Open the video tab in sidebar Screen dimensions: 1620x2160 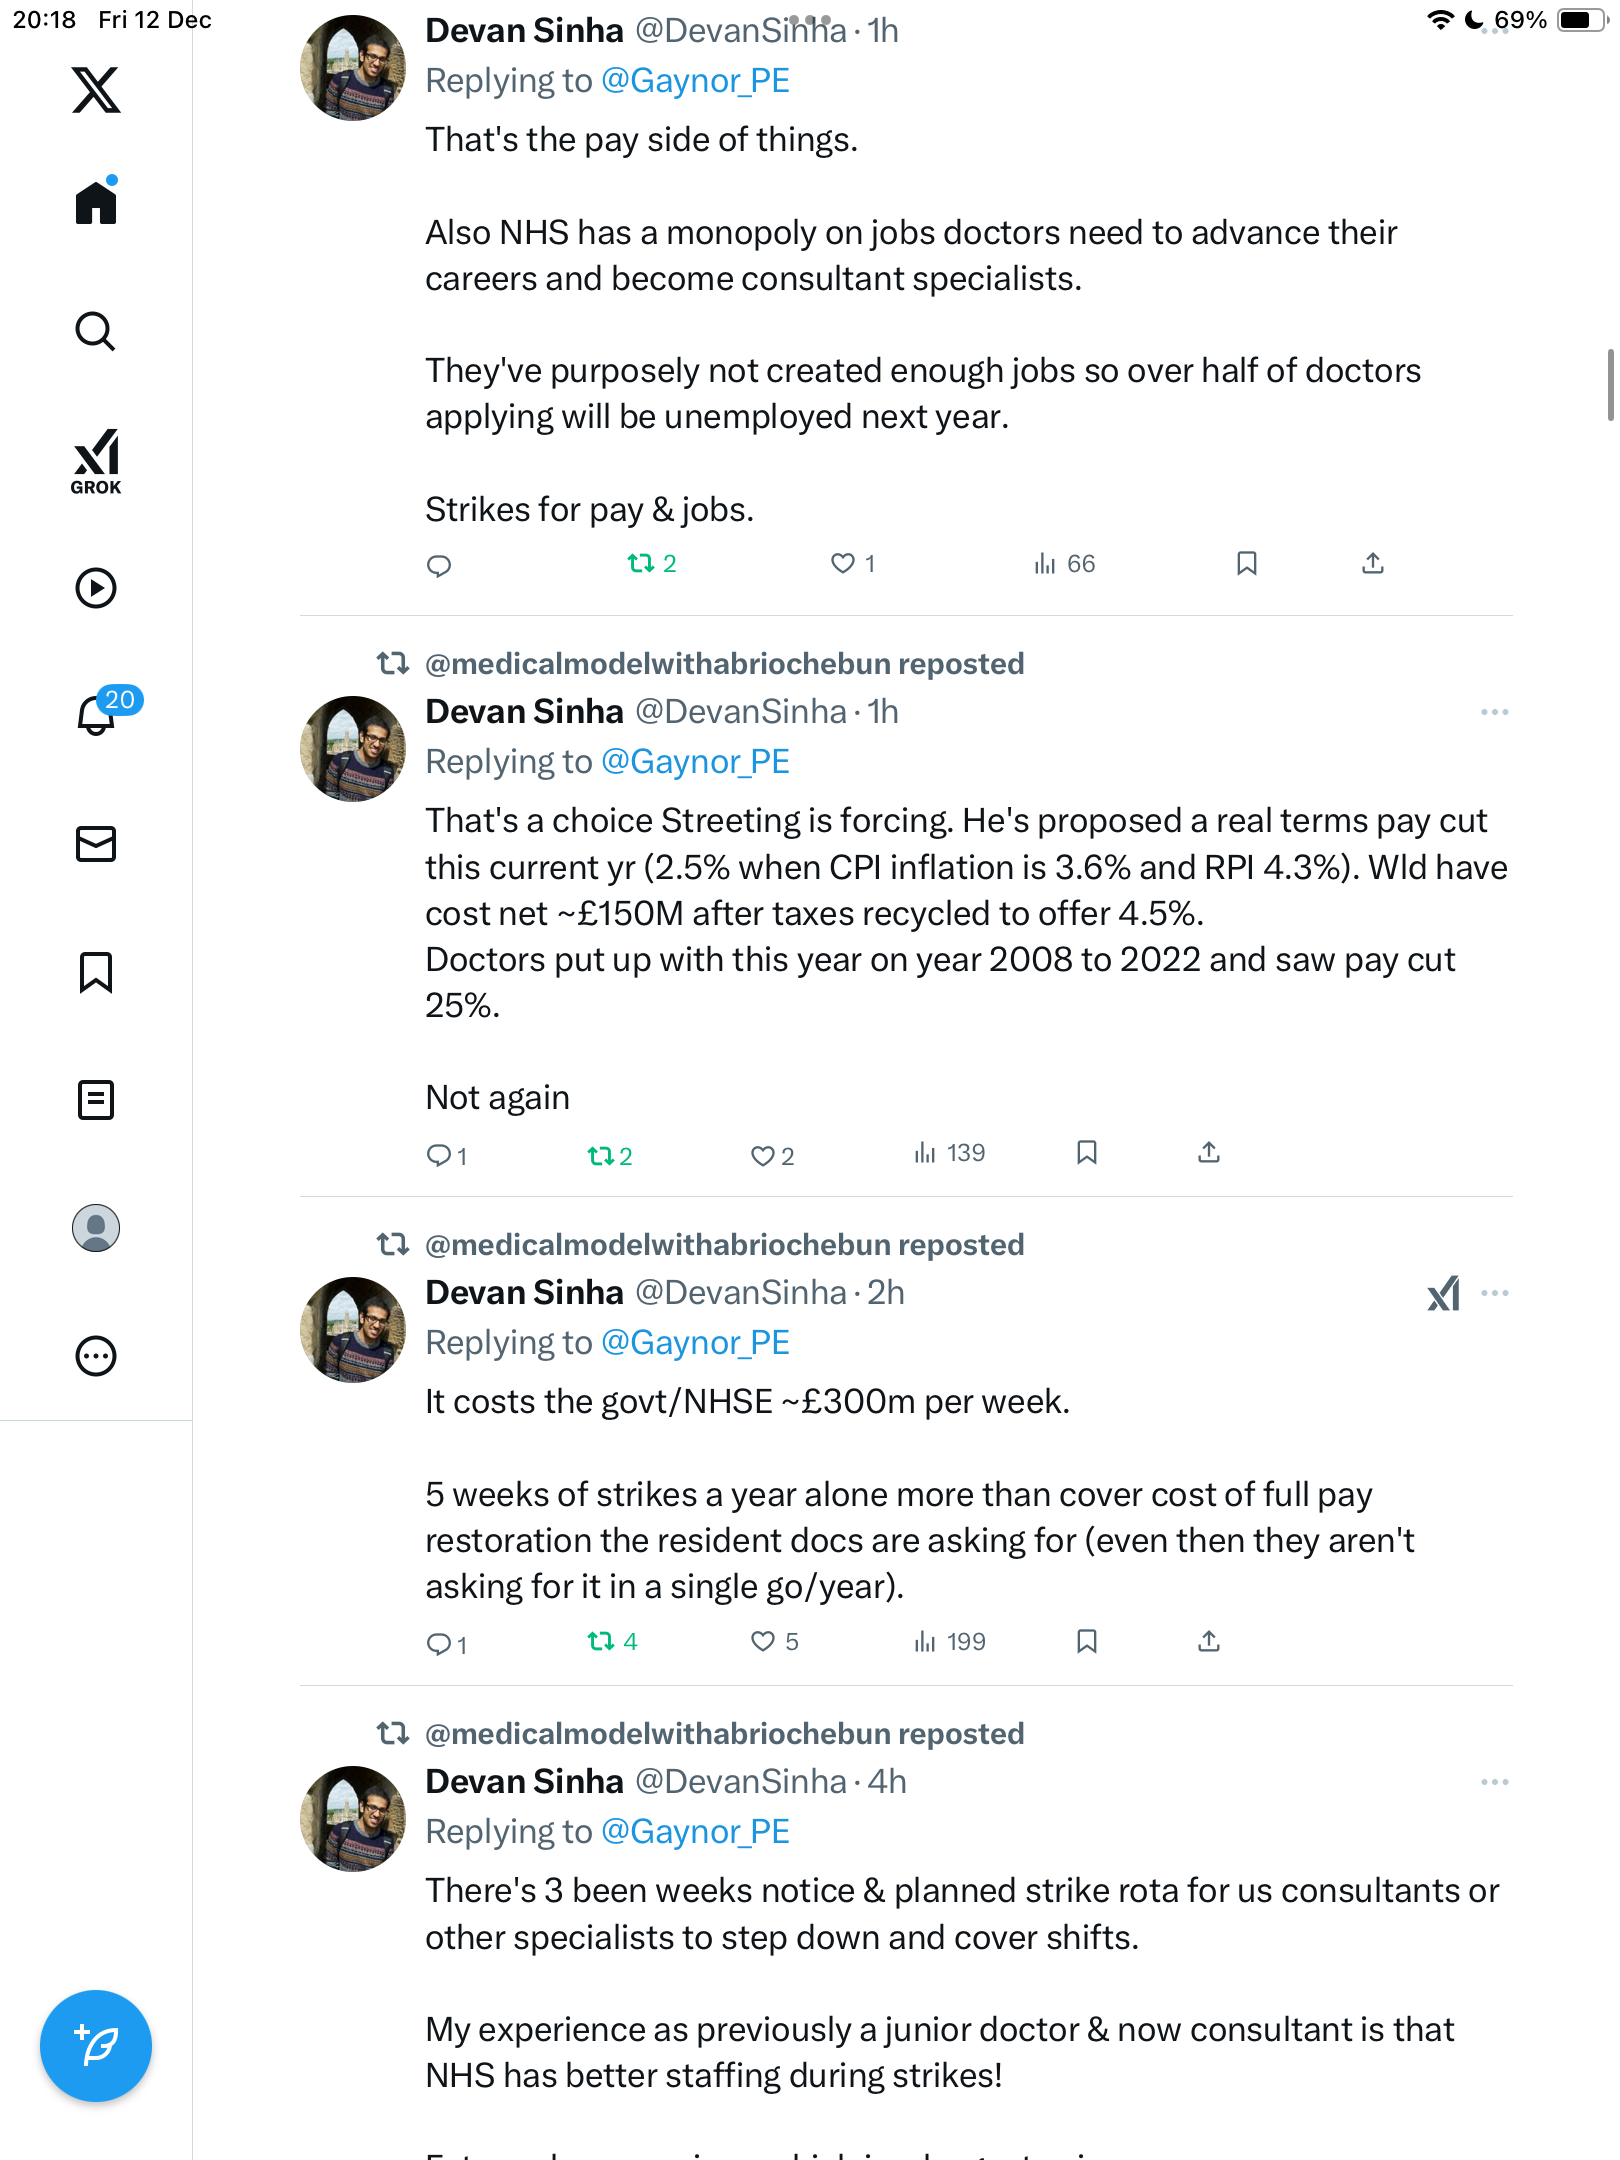tap(96, 588)
